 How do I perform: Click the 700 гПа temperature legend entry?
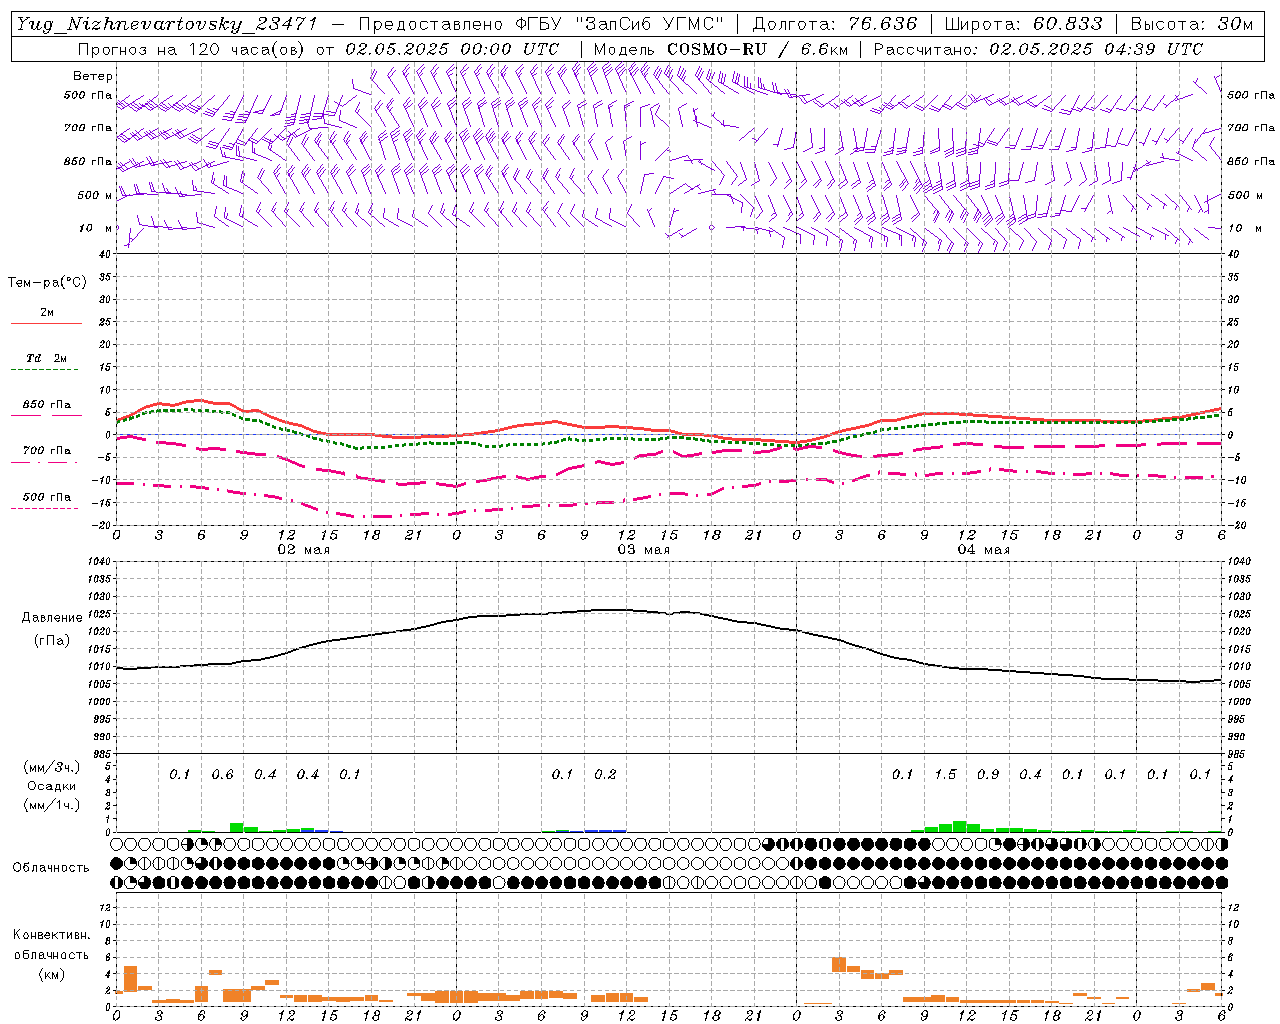click(x=47, y=451)
